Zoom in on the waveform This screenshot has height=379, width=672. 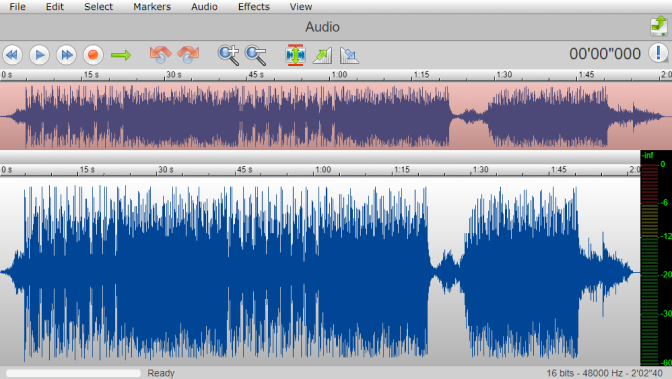(228, 55)
